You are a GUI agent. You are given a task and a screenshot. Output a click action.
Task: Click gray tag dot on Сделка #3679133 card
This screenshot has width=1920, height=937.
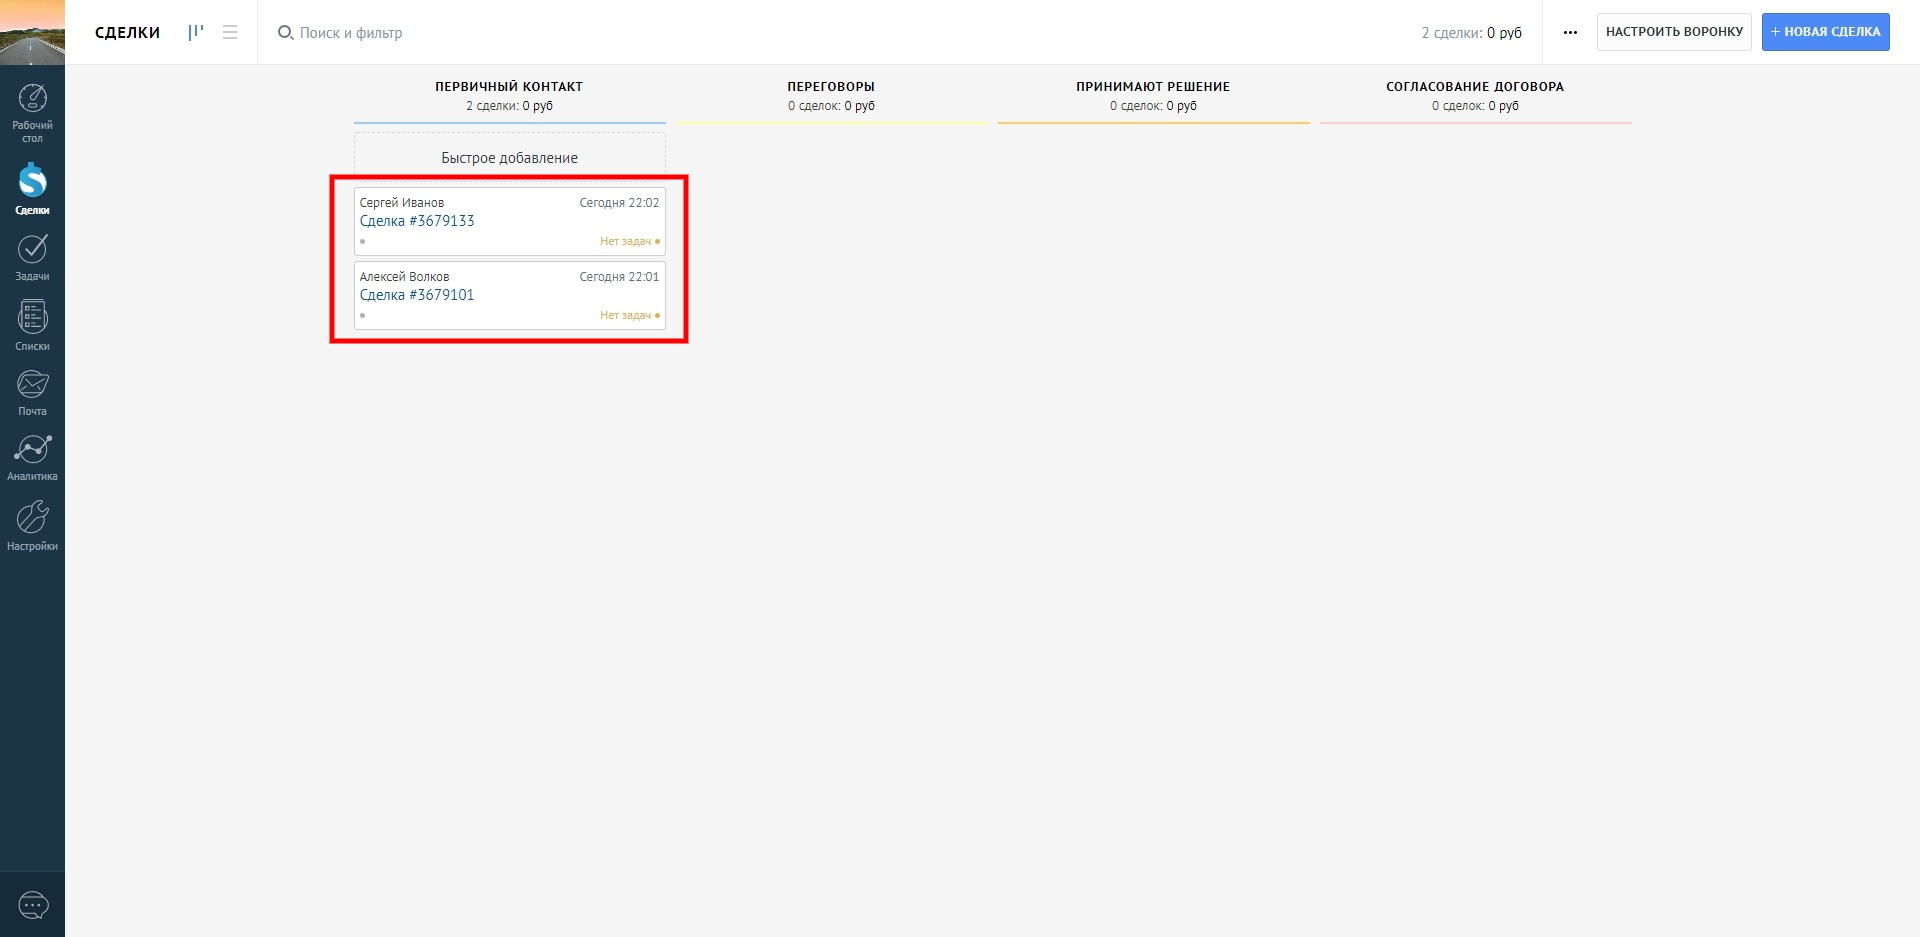(362, 241)
